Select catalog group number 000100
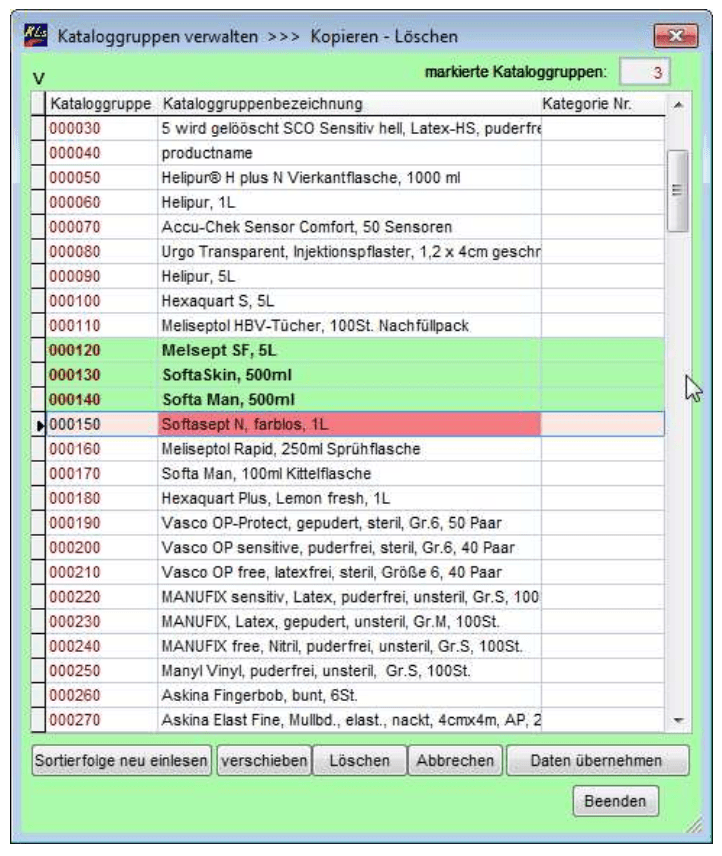This screenshot has height=856, width=722. 102,301
